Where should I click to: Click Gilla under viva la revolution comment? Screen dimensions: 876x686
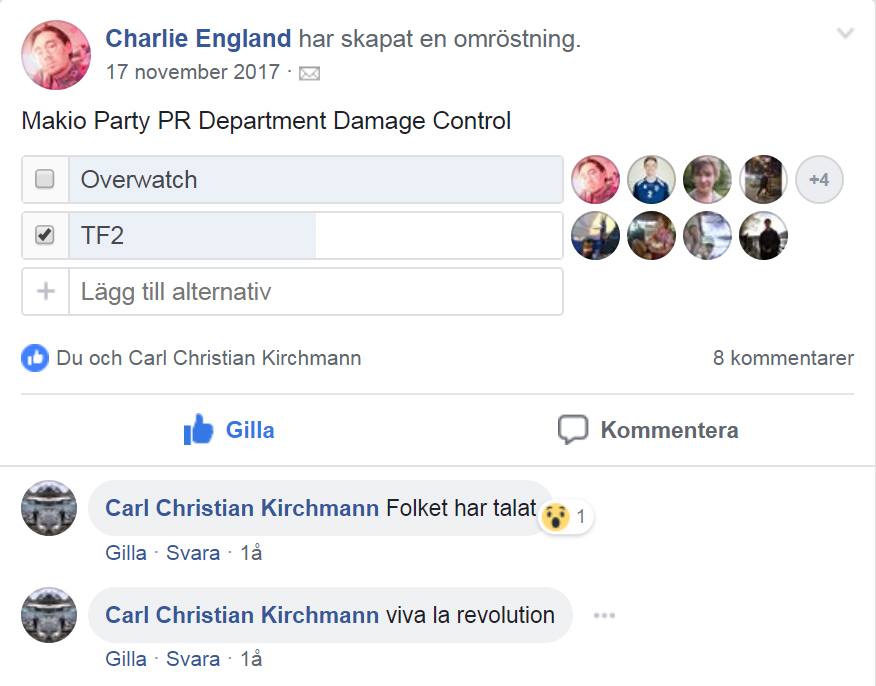click(x=126, y=659)
